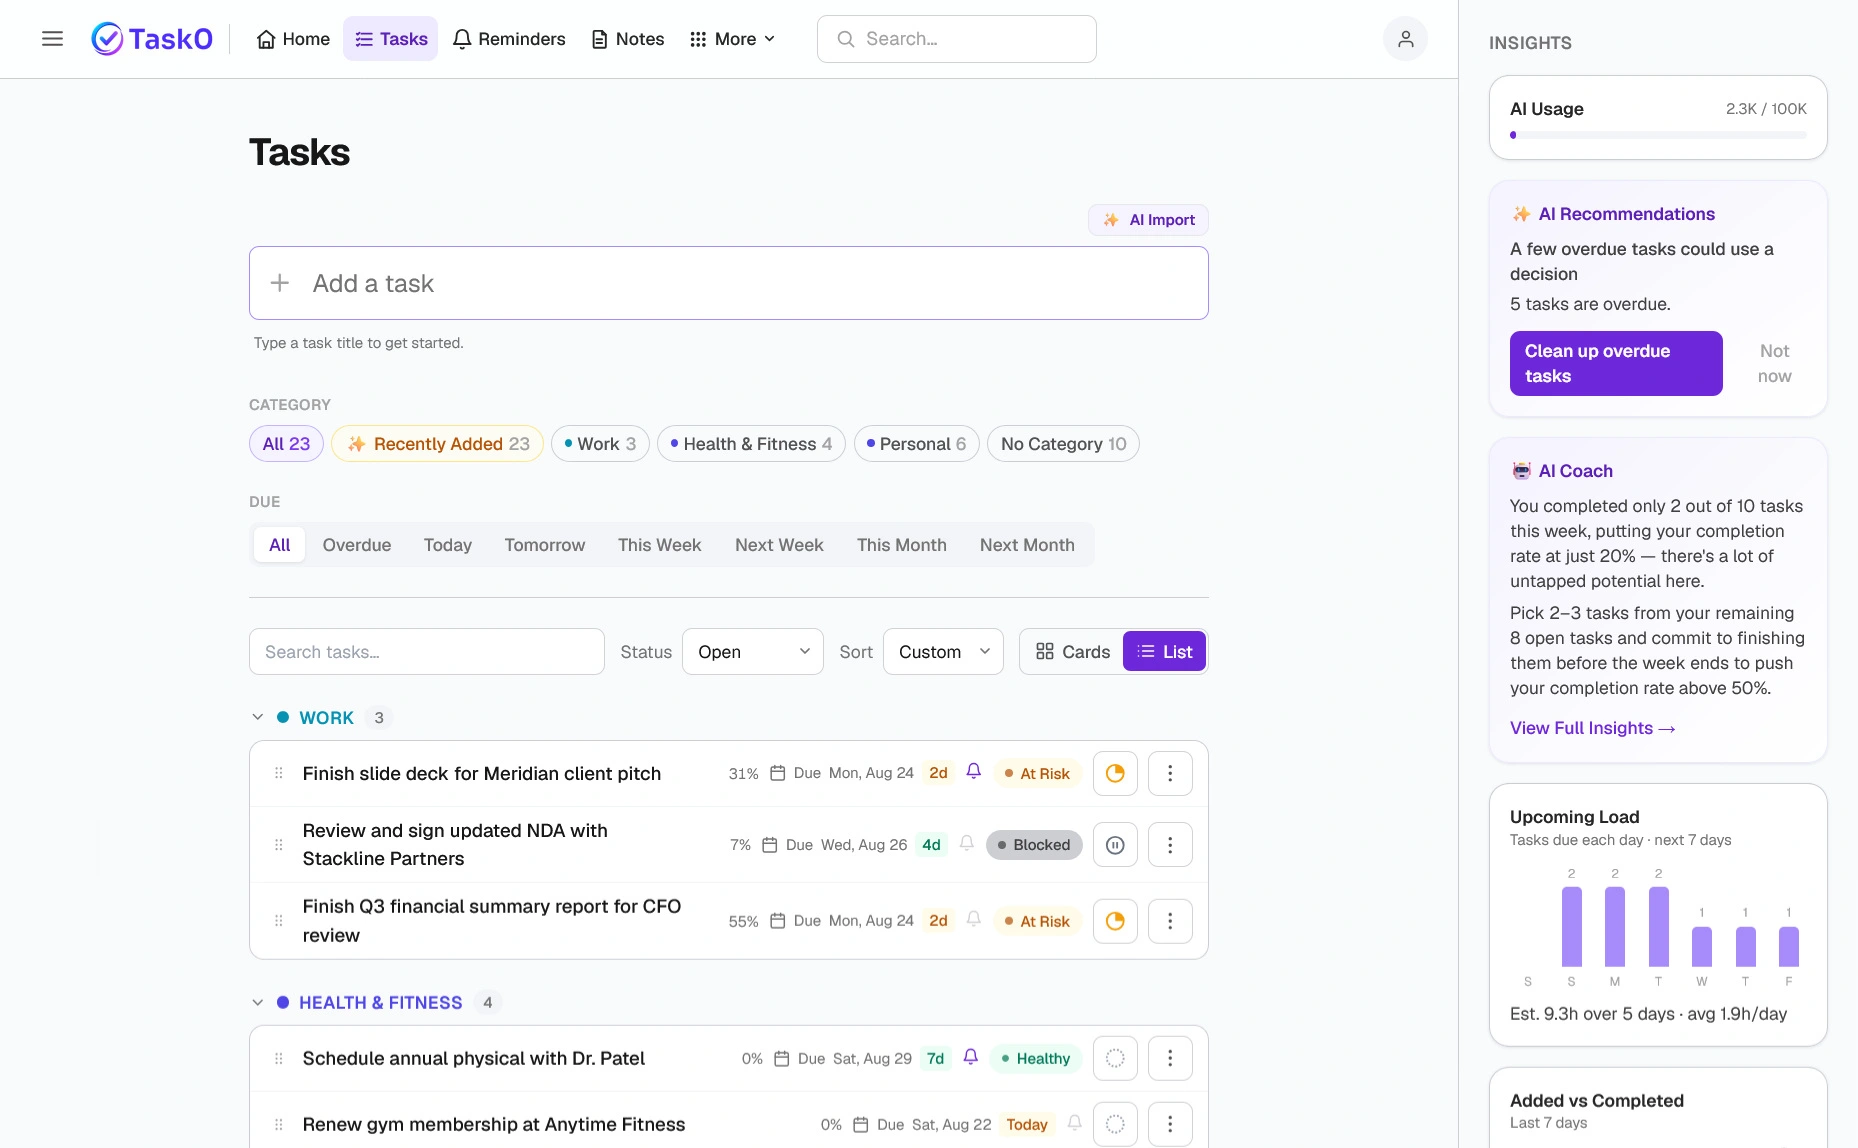The height and width of the screenshot is (1148, 1858).
Task: Open more options for Meridian client pitch task
Action: coord(1170,774)
